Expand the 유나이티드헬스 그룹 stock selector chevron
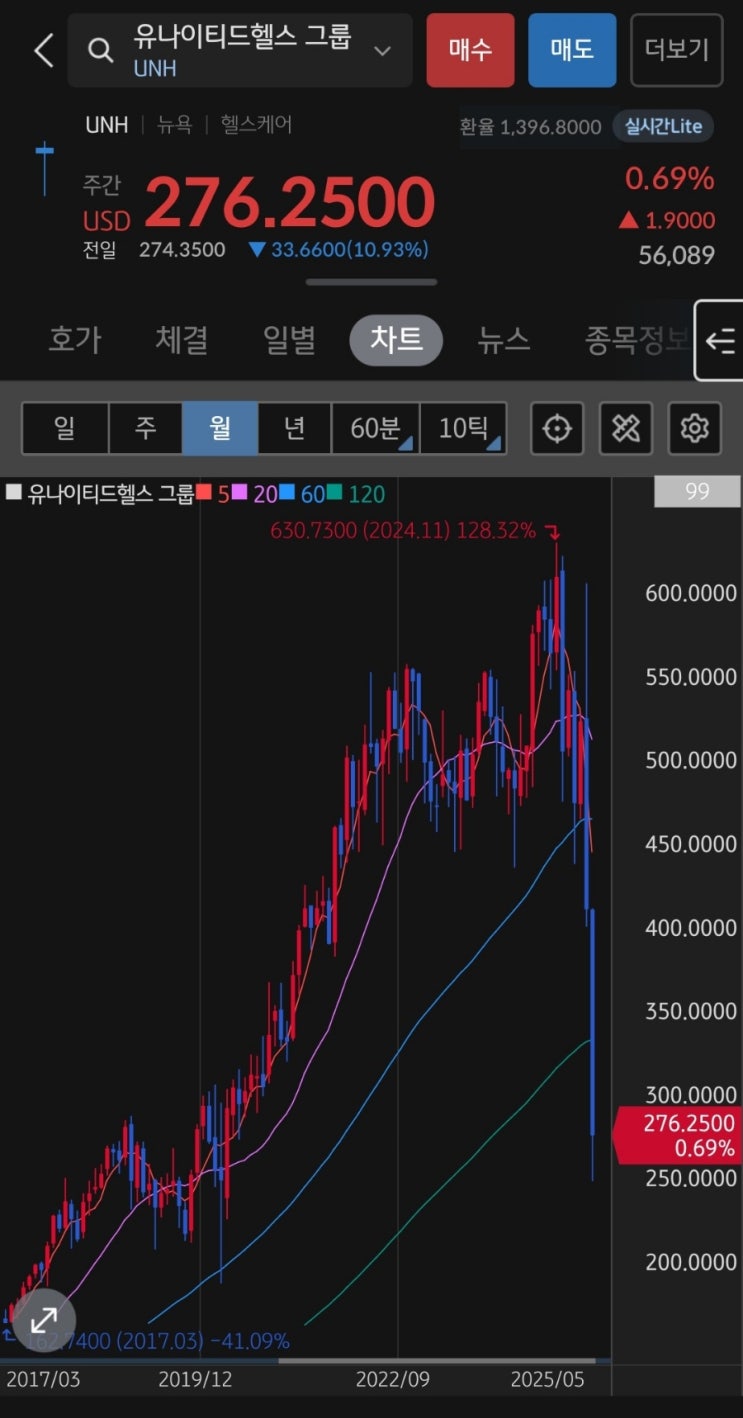Image resolution: width=743 pixels, height=1418 pixels. click(382, 50)
